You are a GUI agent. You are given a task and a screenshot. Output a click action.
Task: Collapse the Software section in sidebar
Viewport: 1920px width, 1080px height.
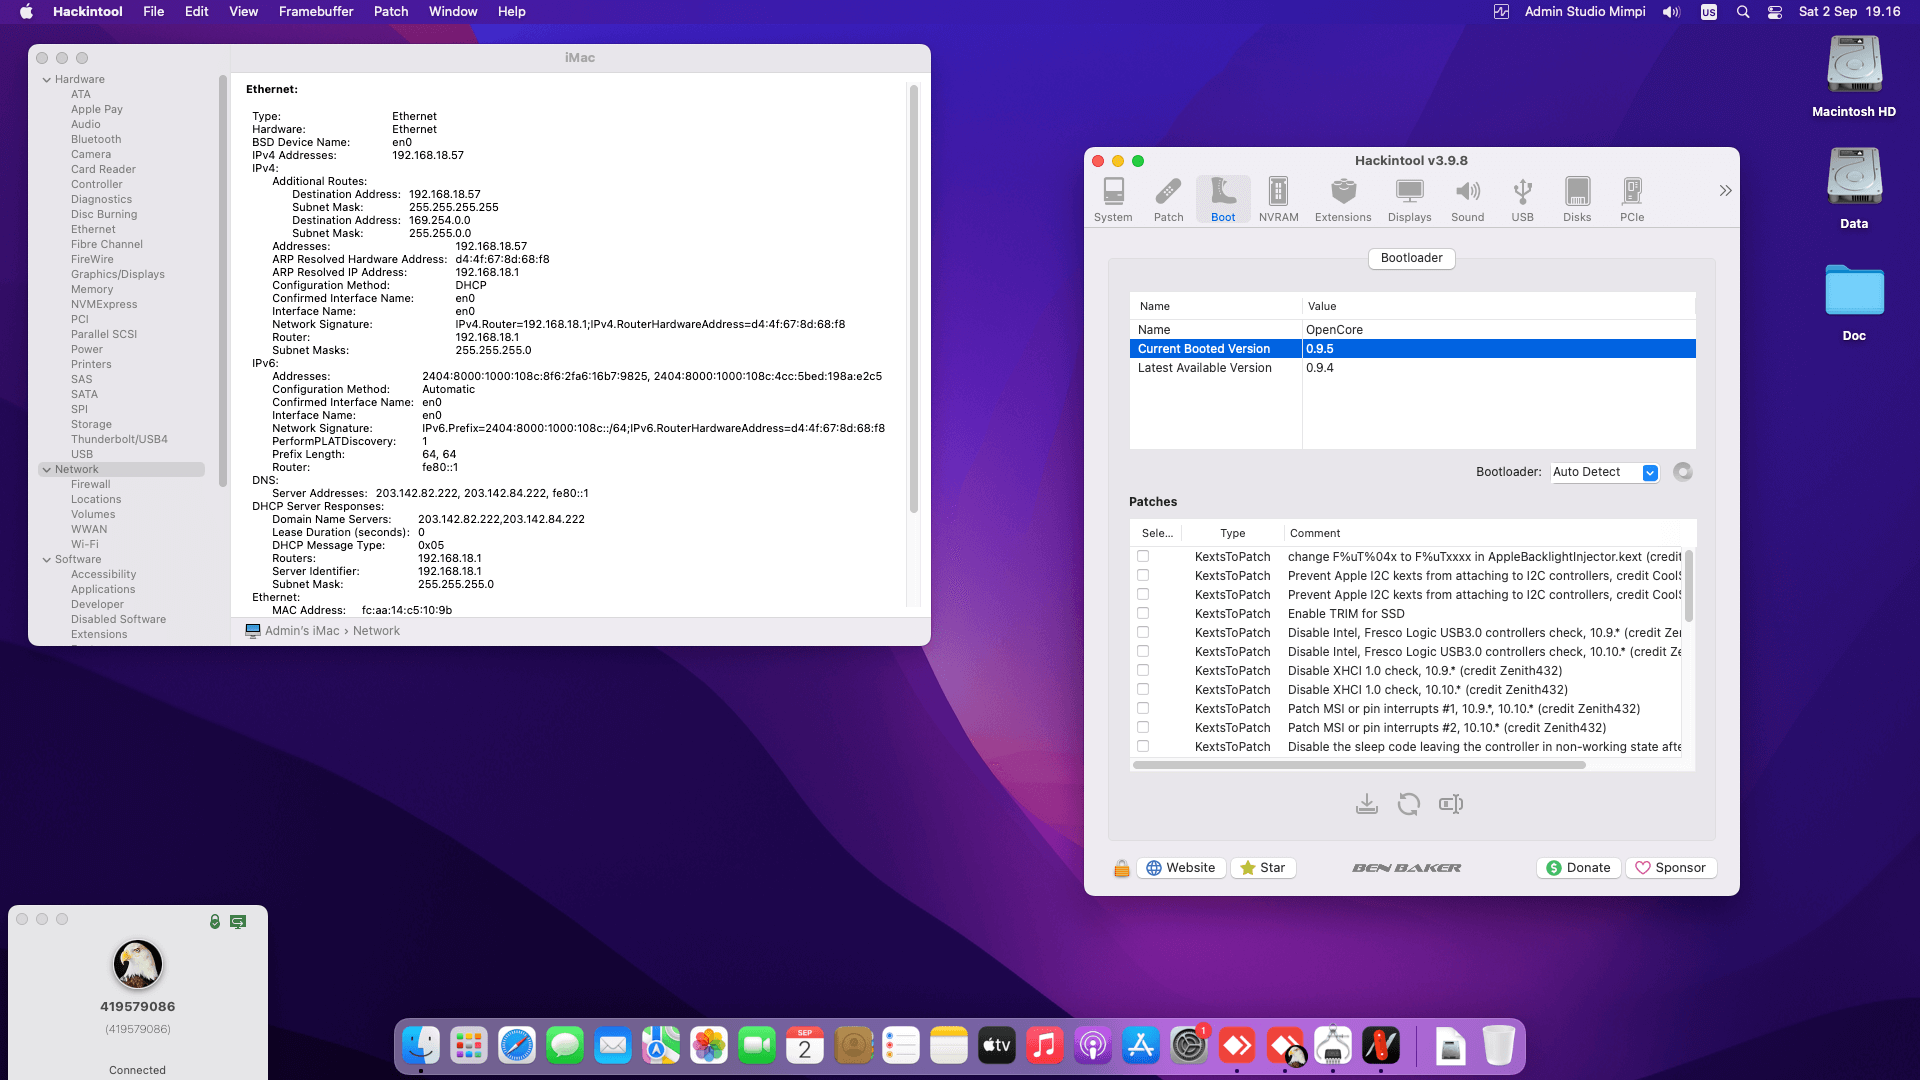coord(46,559)
